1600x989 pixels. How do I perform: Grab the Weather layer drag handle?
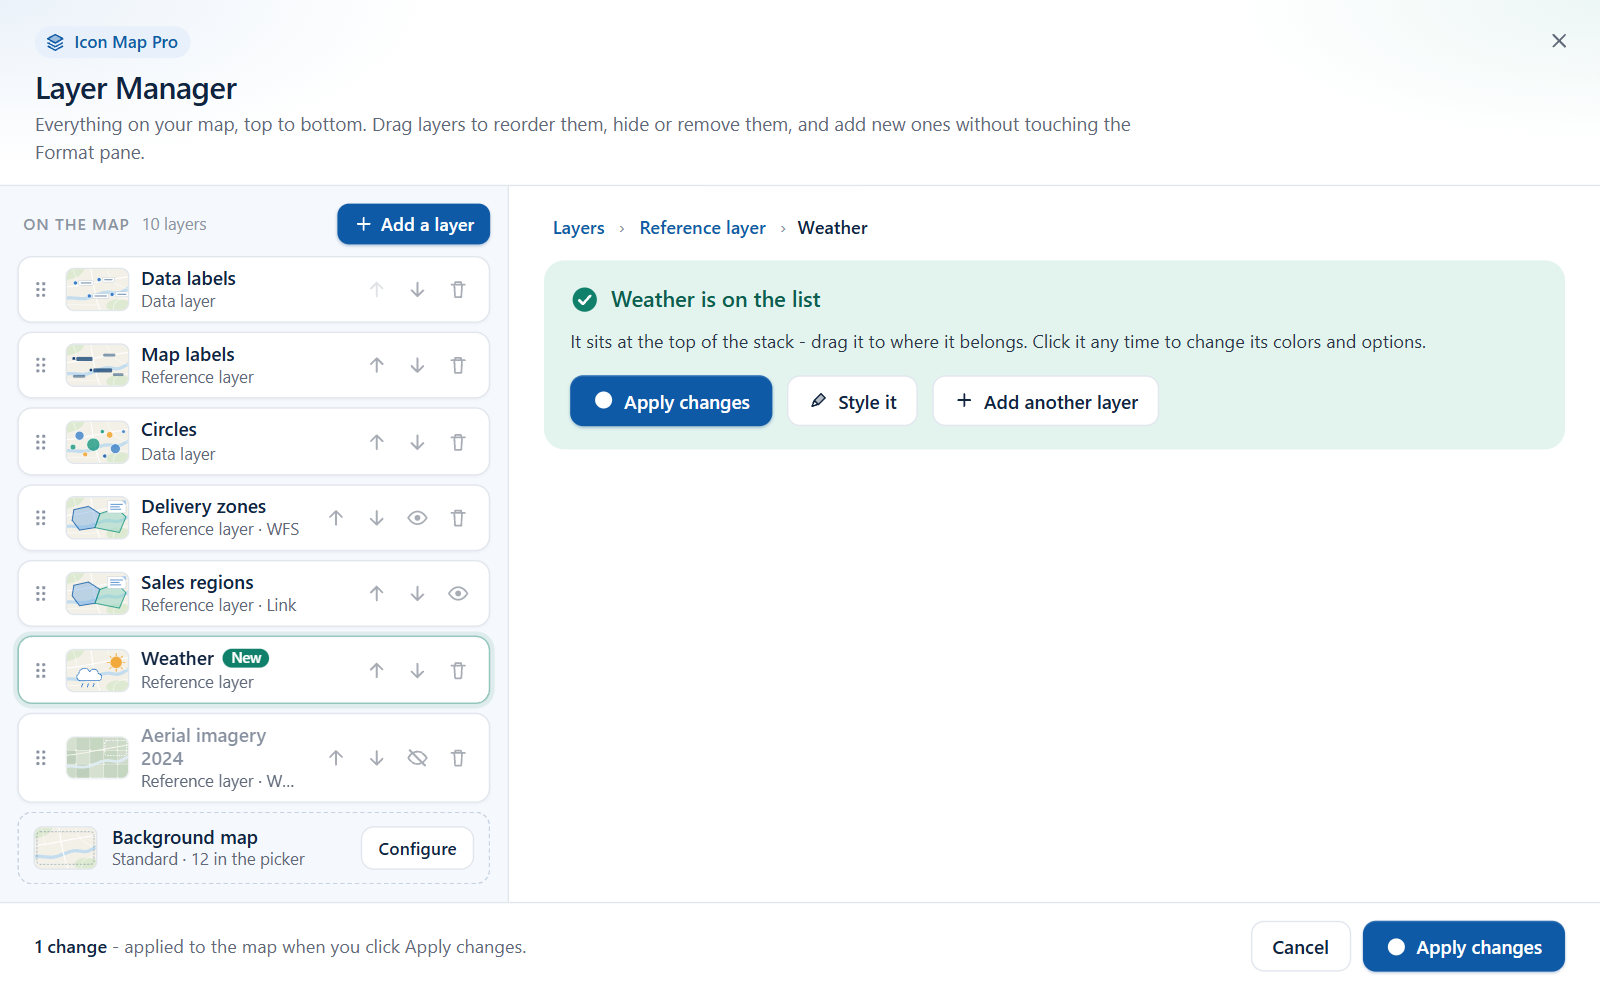click(41, 671)
